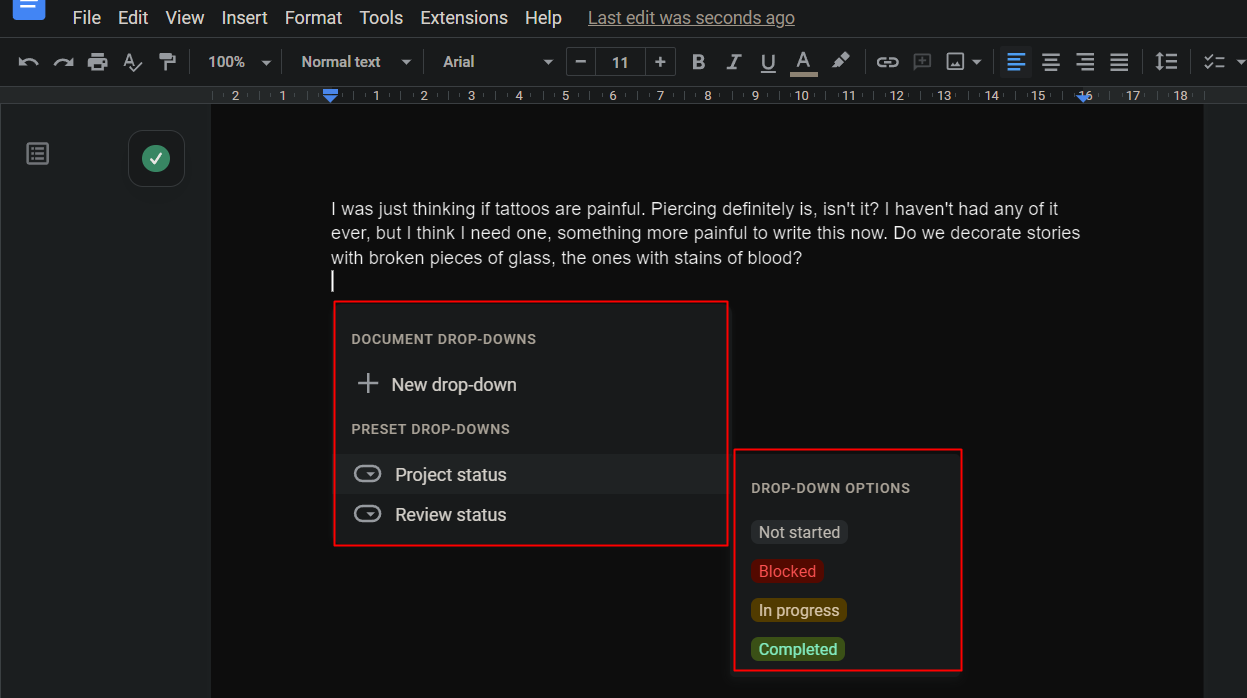Open the highlight color marker
This screenshot has width=1247, height=698.
click(x=841, y=62)
